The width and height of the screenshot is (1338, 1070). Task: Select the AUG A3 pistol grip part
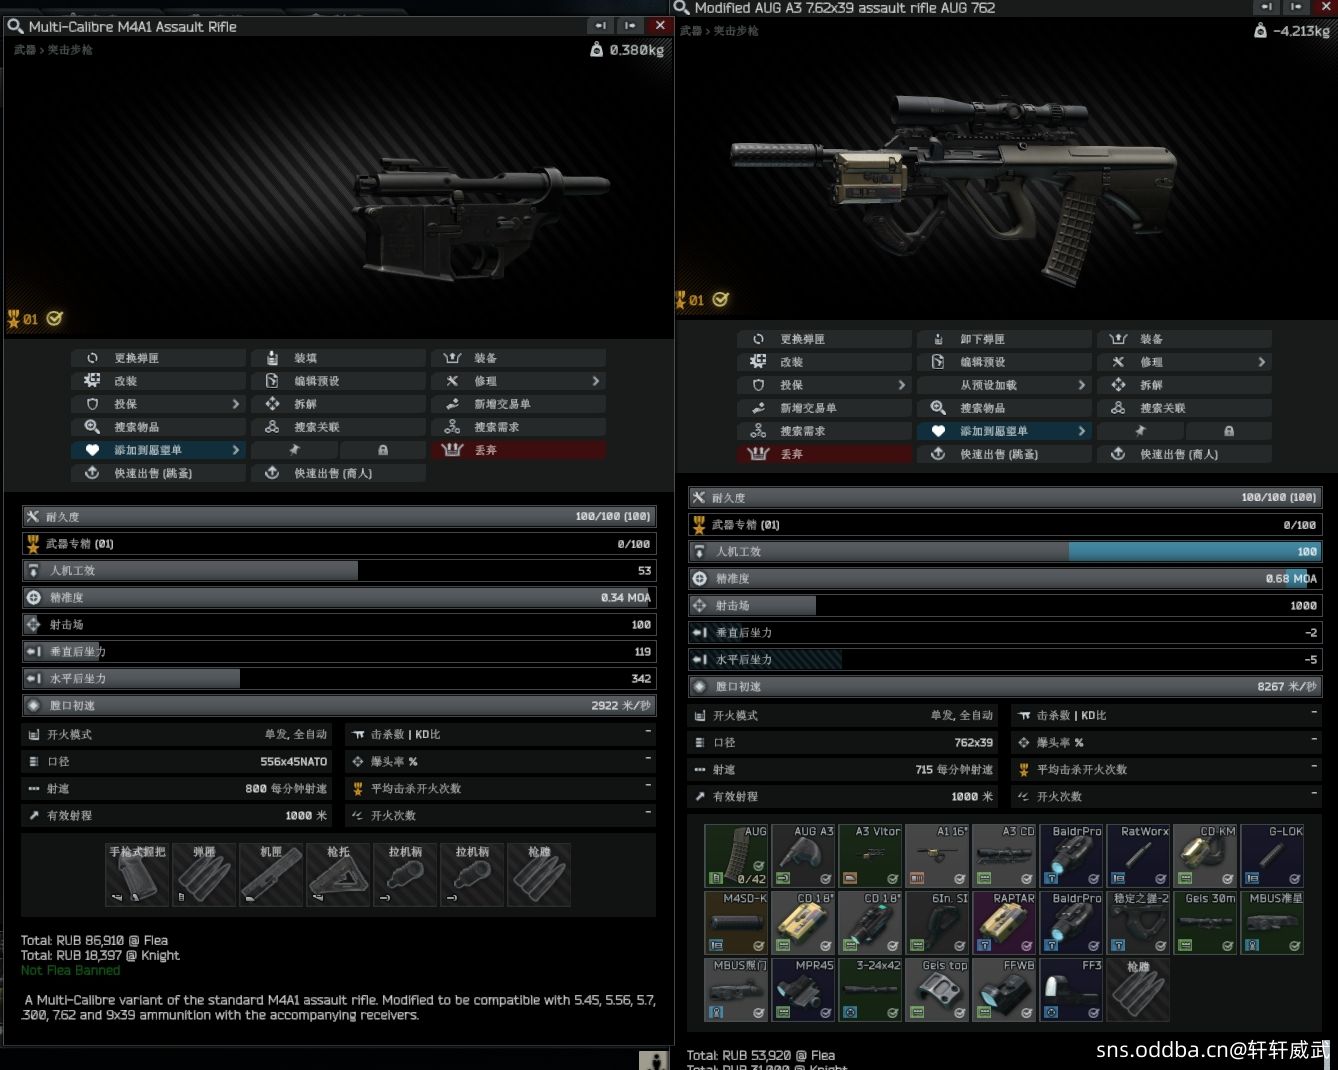803,855
